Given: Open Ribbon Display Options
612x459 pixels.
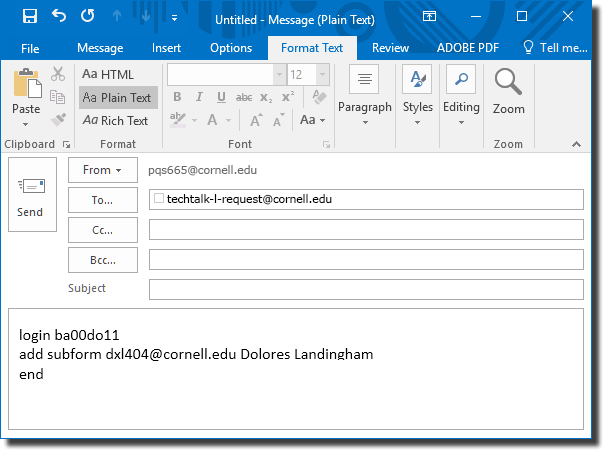Looking at the screenshot, I should (429, 16).
